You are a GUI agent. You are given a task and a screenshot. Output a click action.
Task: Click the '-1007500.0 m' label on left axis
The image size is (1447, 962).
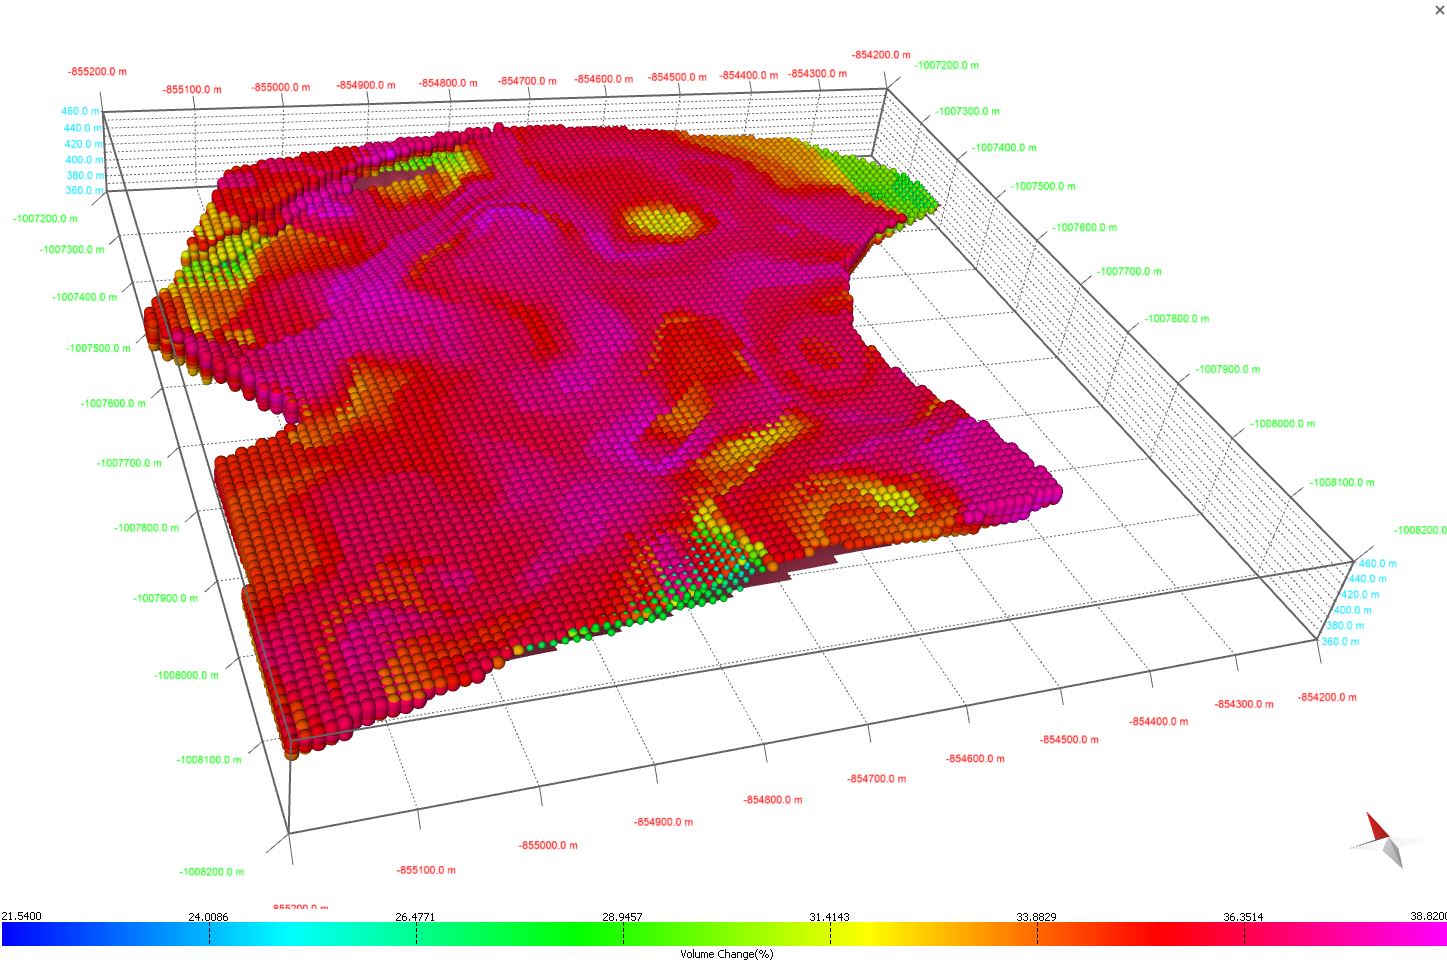(x=99, y=348)
